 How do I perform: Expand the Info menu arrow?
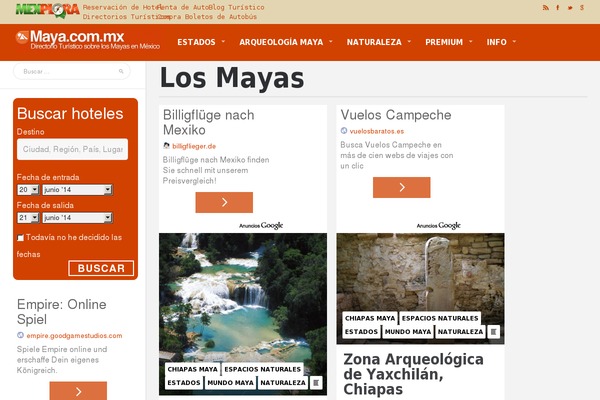click(514, 41)
